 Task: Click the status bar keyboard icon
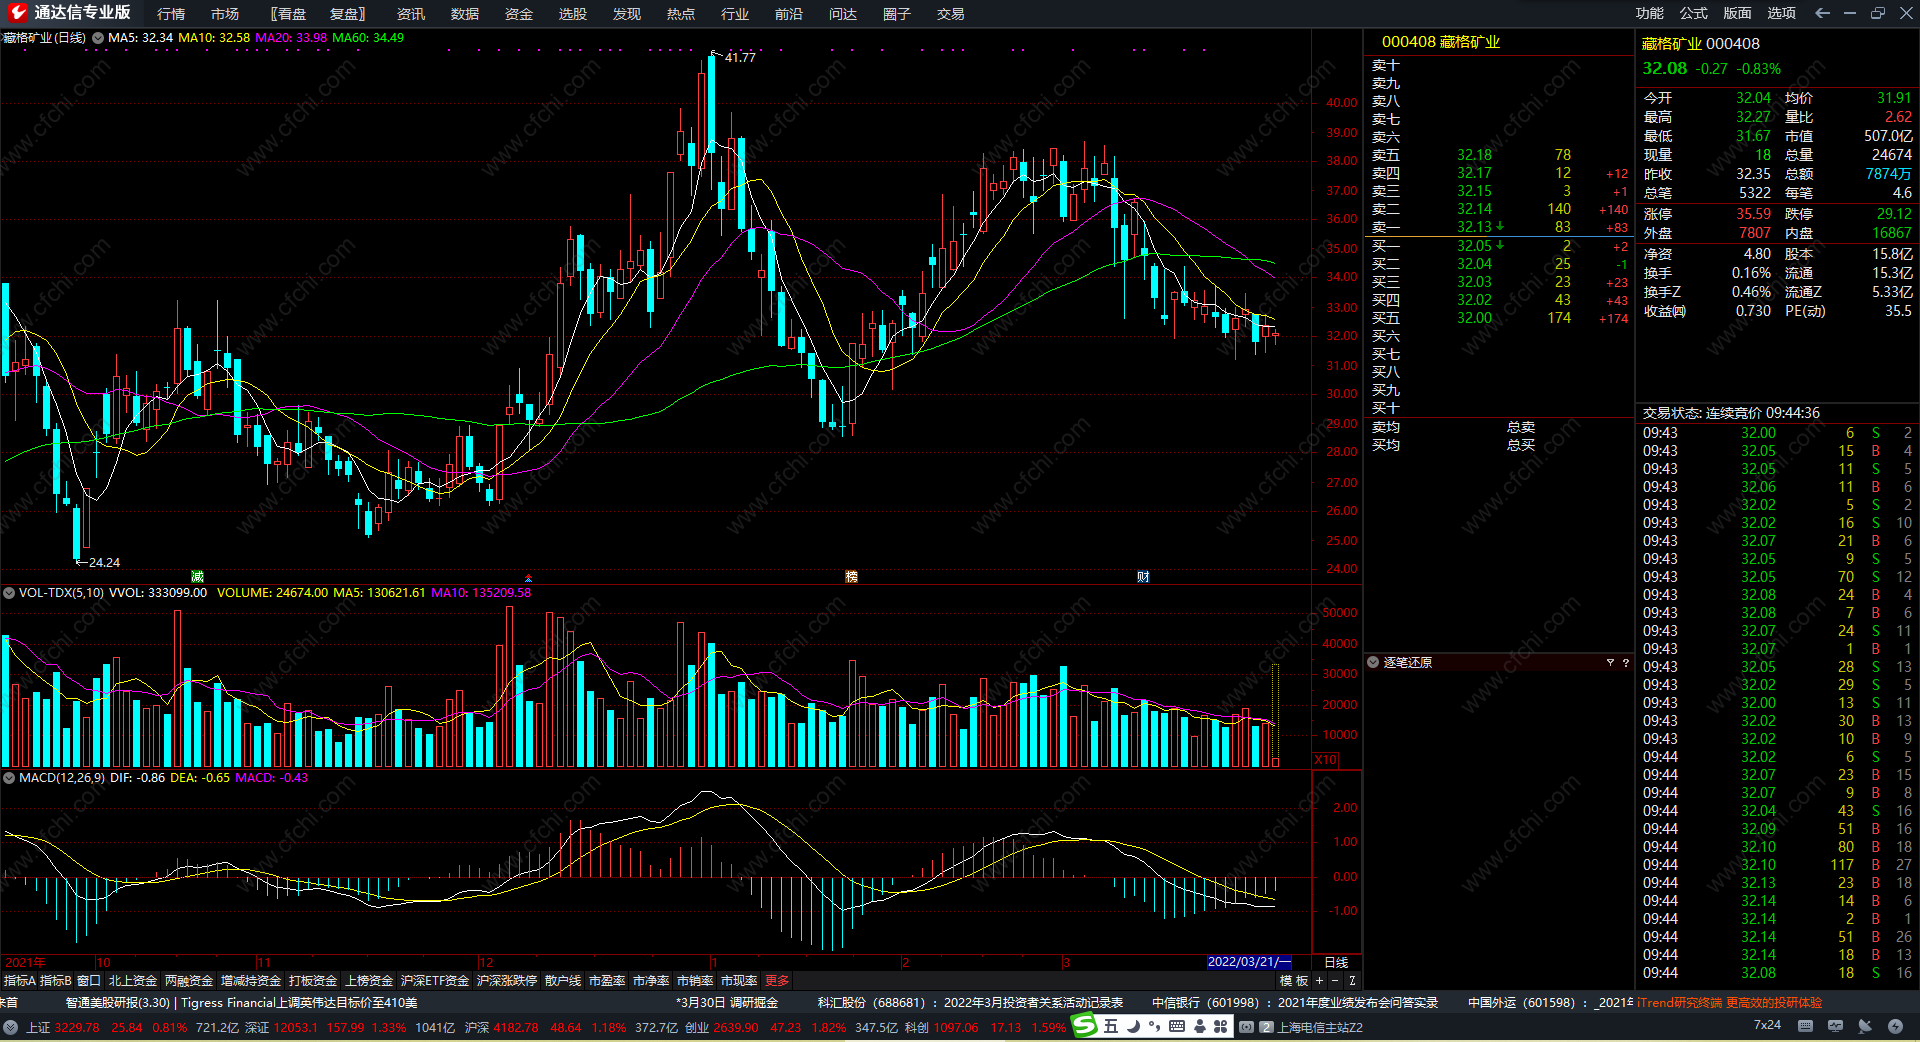(1805, 1026)
